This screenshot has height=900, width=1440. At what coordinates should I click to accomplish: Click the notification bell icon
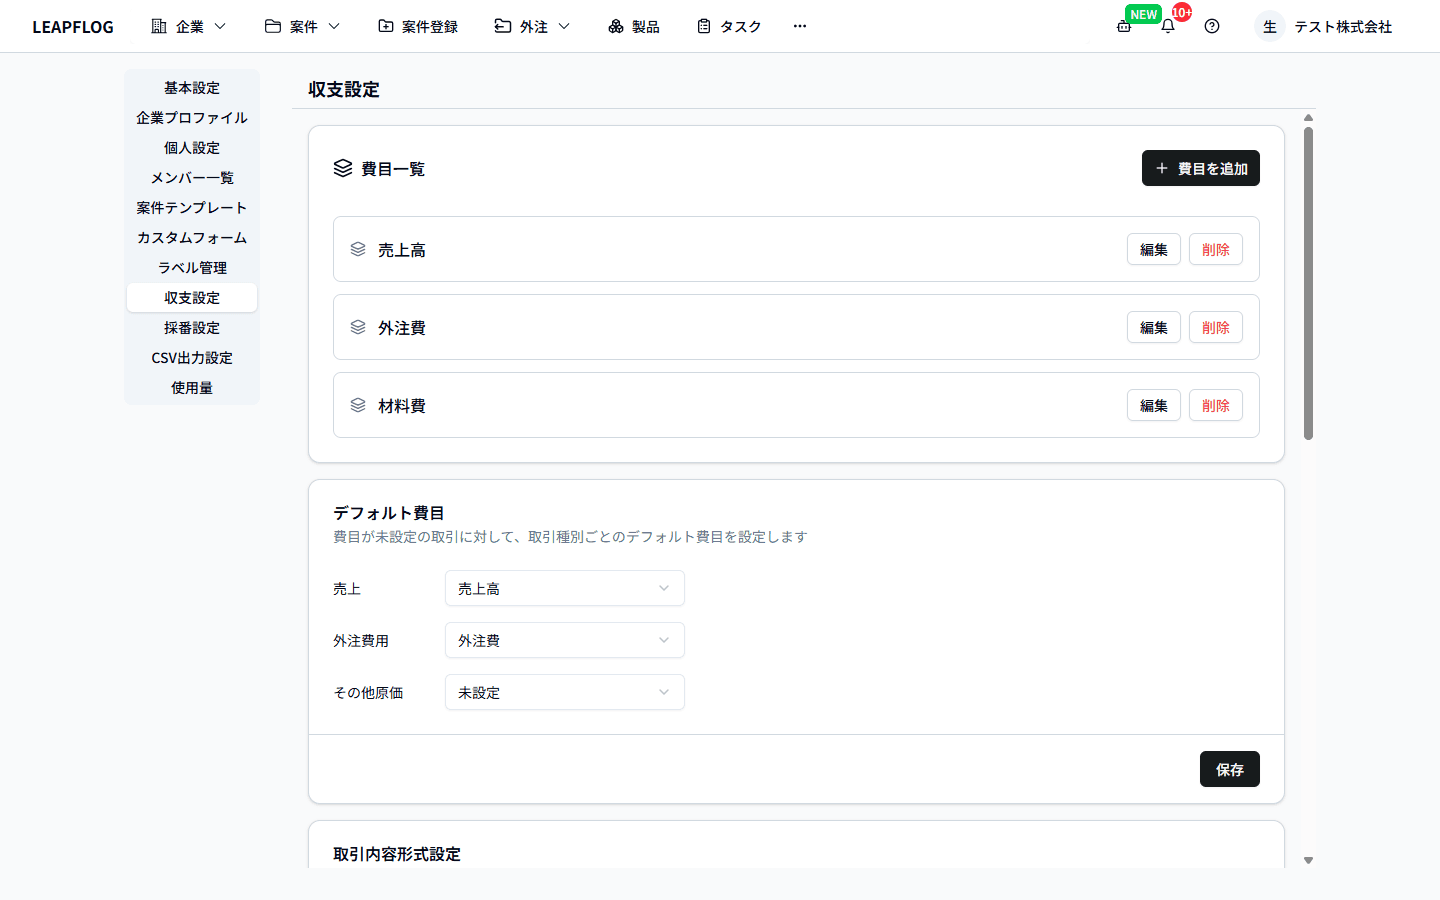[1167, 26]
